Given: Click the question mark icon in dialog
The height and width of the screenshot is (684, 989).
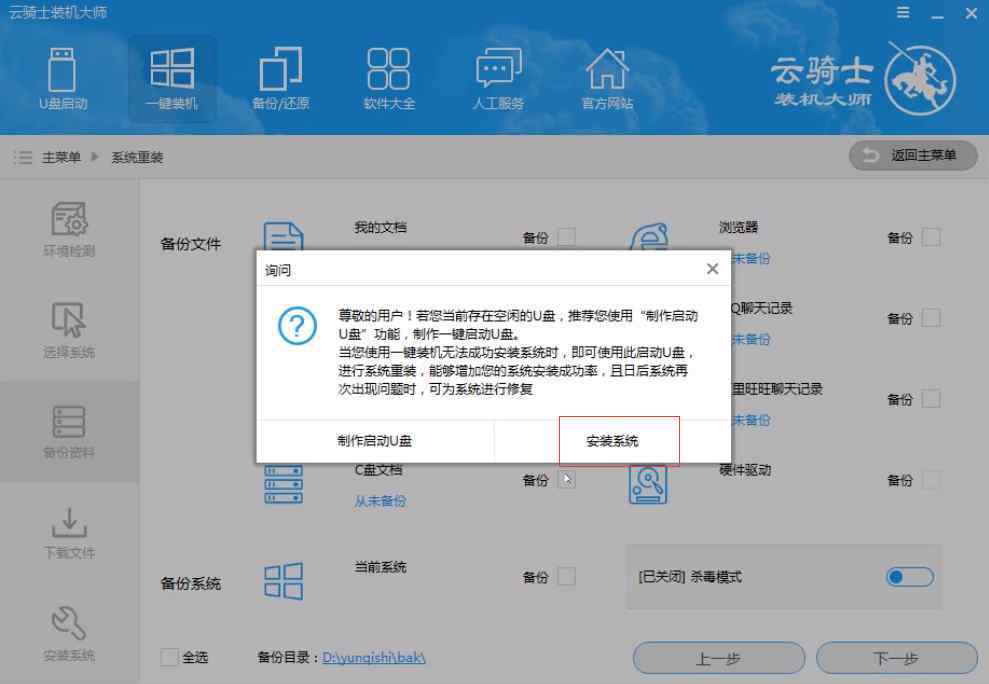Looking at the screenshot, I should 297,326.
